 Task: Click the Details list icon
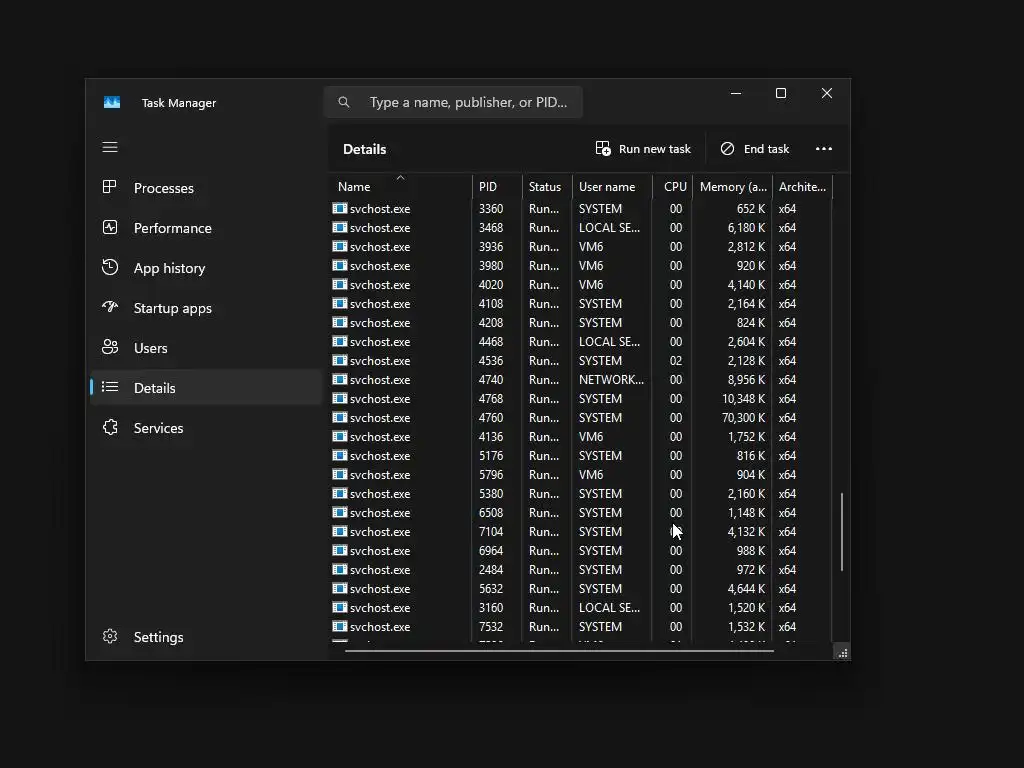click(110, 387)
